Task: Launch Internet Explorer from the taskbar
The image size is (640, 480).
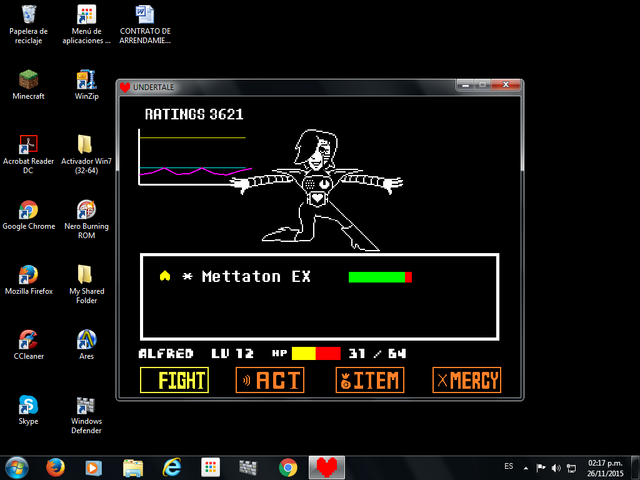Action: (172, 468)
